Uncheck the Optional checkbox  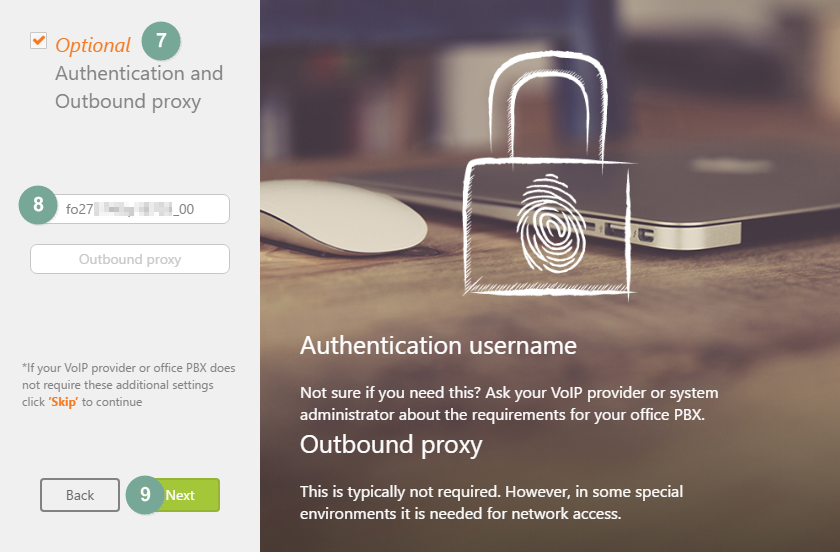[39, 41]
